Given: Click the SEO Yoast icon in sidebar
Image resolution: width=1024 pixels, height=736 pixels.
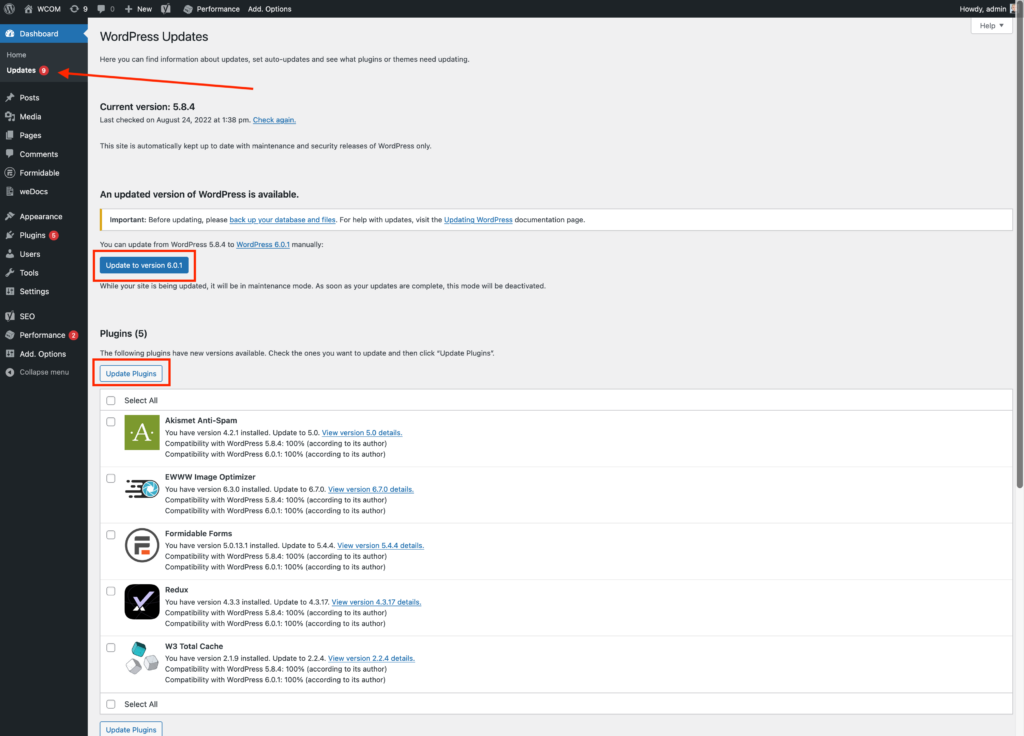Looking at the screenshot, I should [10, 316].
